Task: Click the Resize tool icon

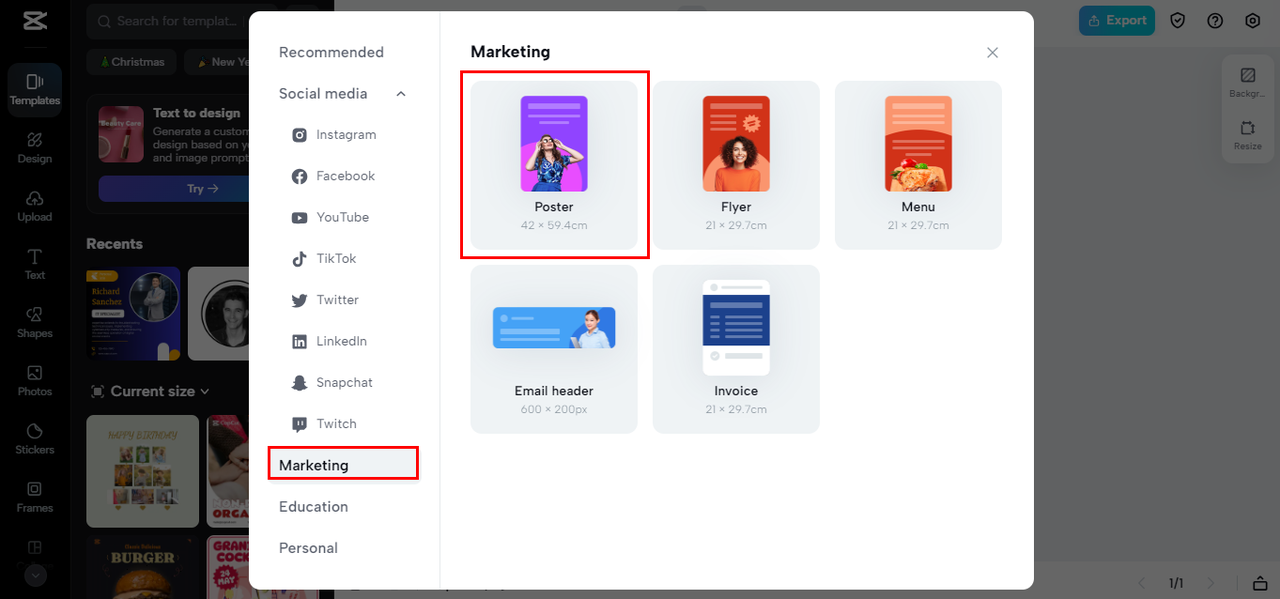Action: (1247, 135)
